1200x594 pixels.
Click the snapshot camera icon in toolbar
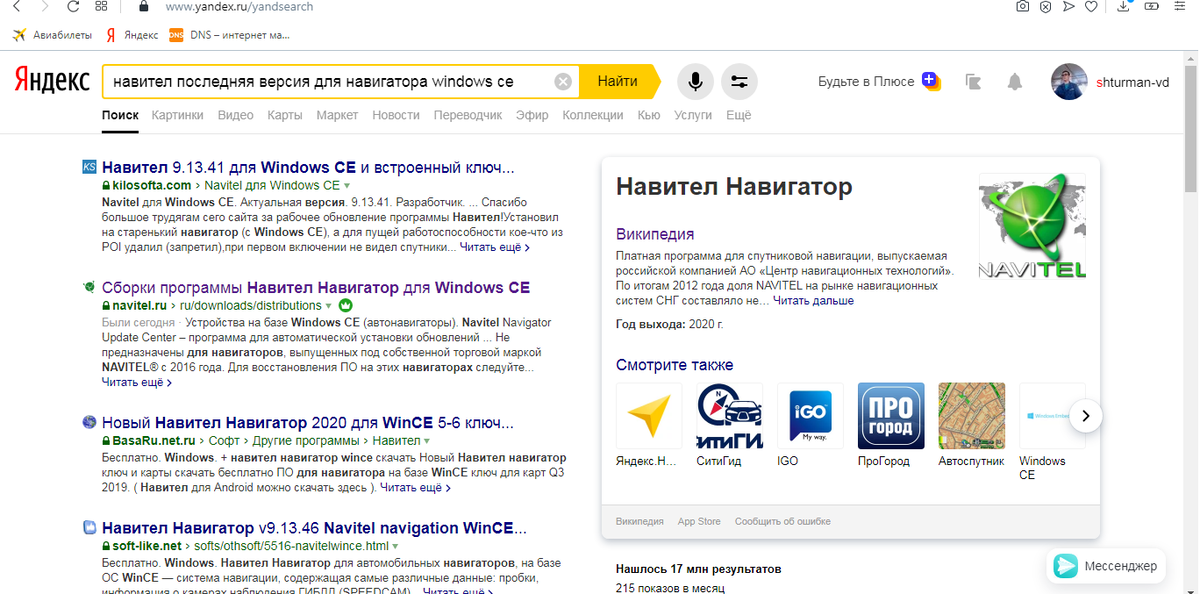[1023, 6]
